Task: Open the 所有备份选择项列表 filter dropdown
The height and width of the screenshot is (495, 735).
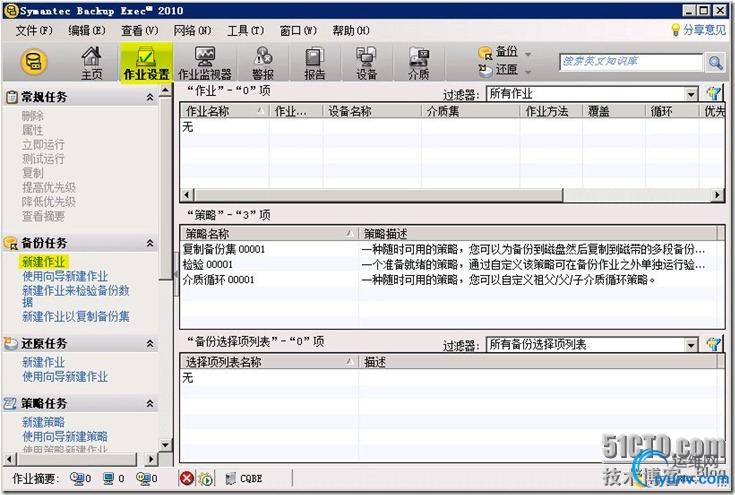Action: coord(691,345)
